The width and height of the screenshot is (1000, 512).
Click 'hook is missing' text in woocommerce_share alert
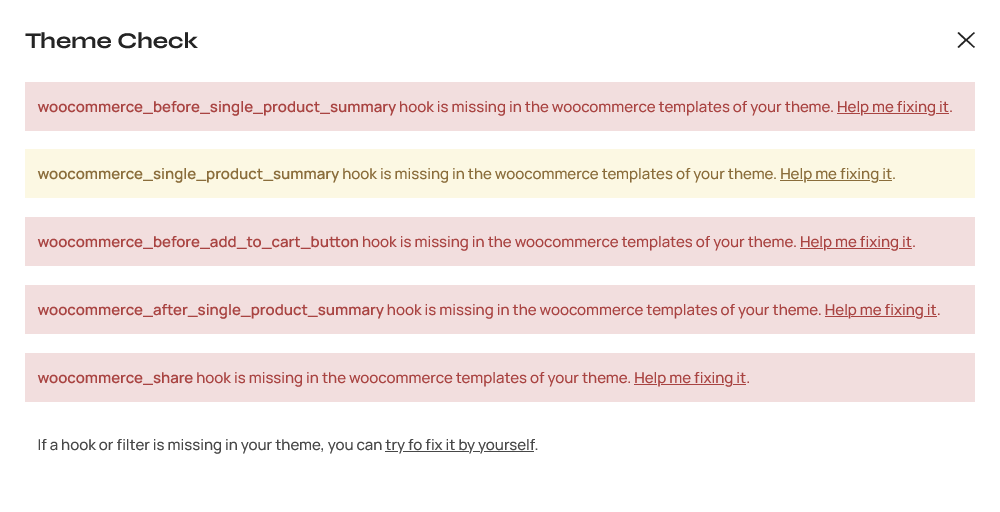click(x=249, y=378)
